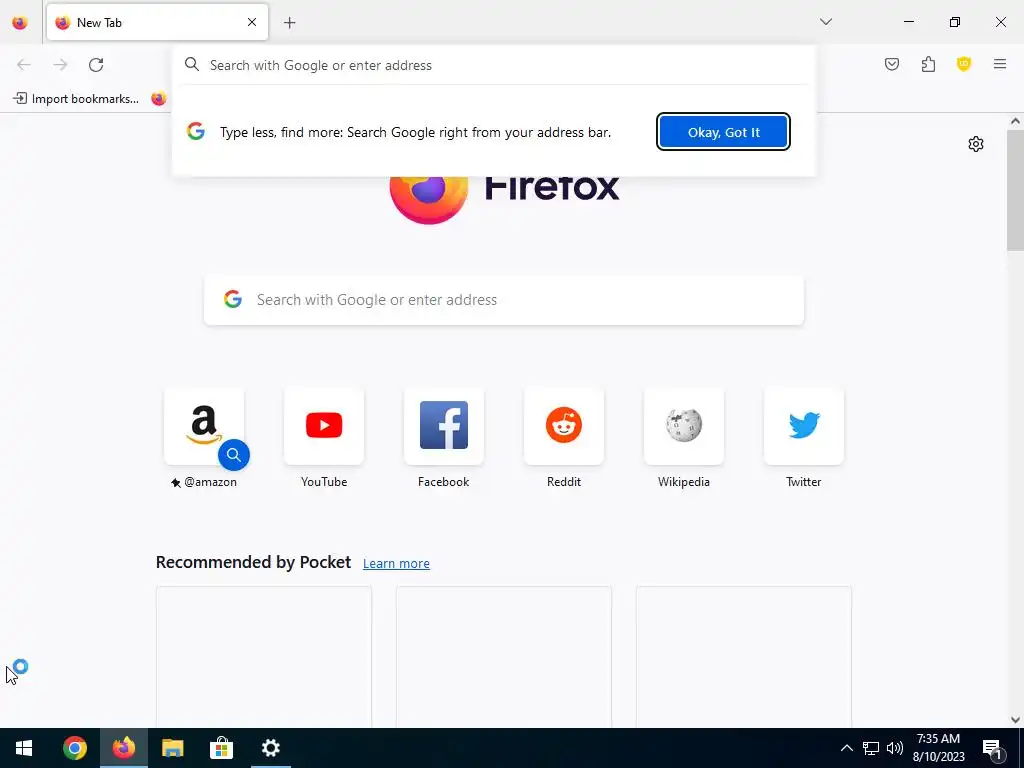Screen dimensions: 1024x768
Task: Save to Pocket from toolbar
Action: pyautogui.click(x=892, y=64)
